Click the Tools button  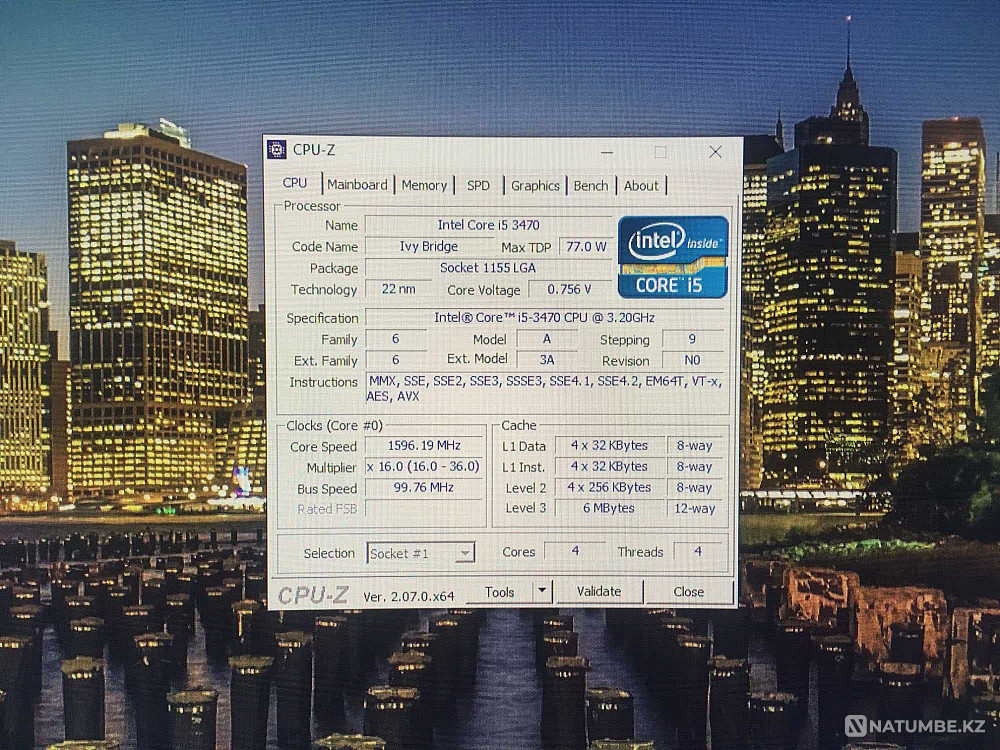[x=499, y=592]
